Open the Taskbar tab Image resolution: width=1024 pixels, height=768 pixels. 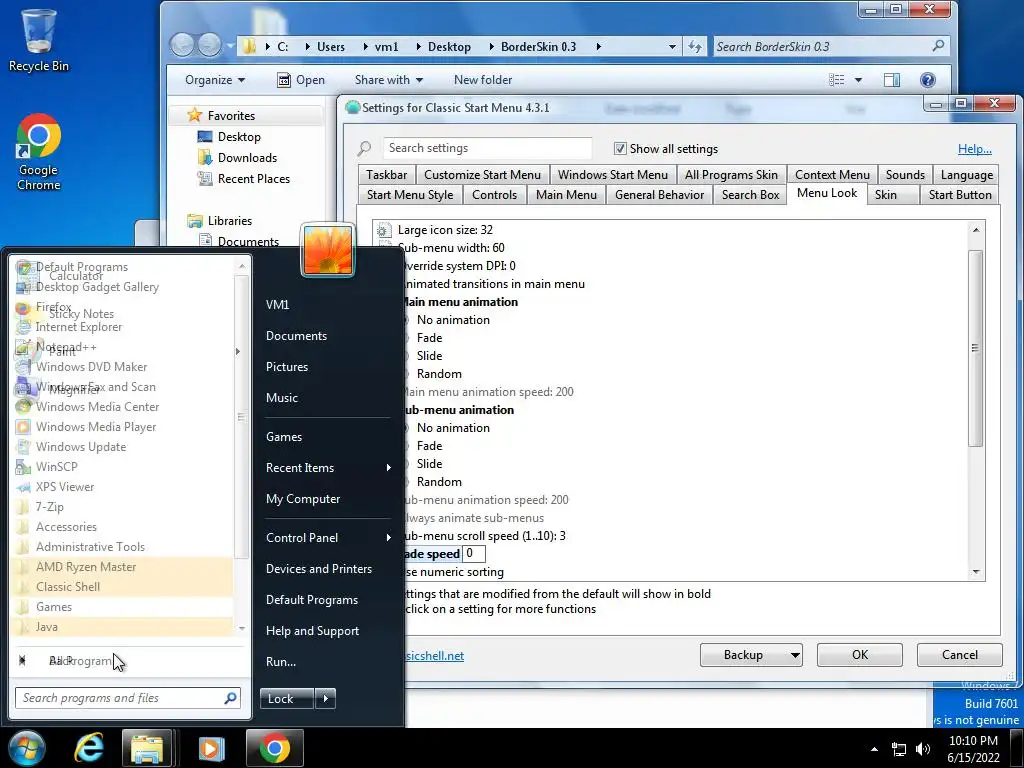click(x=386, y=175)
